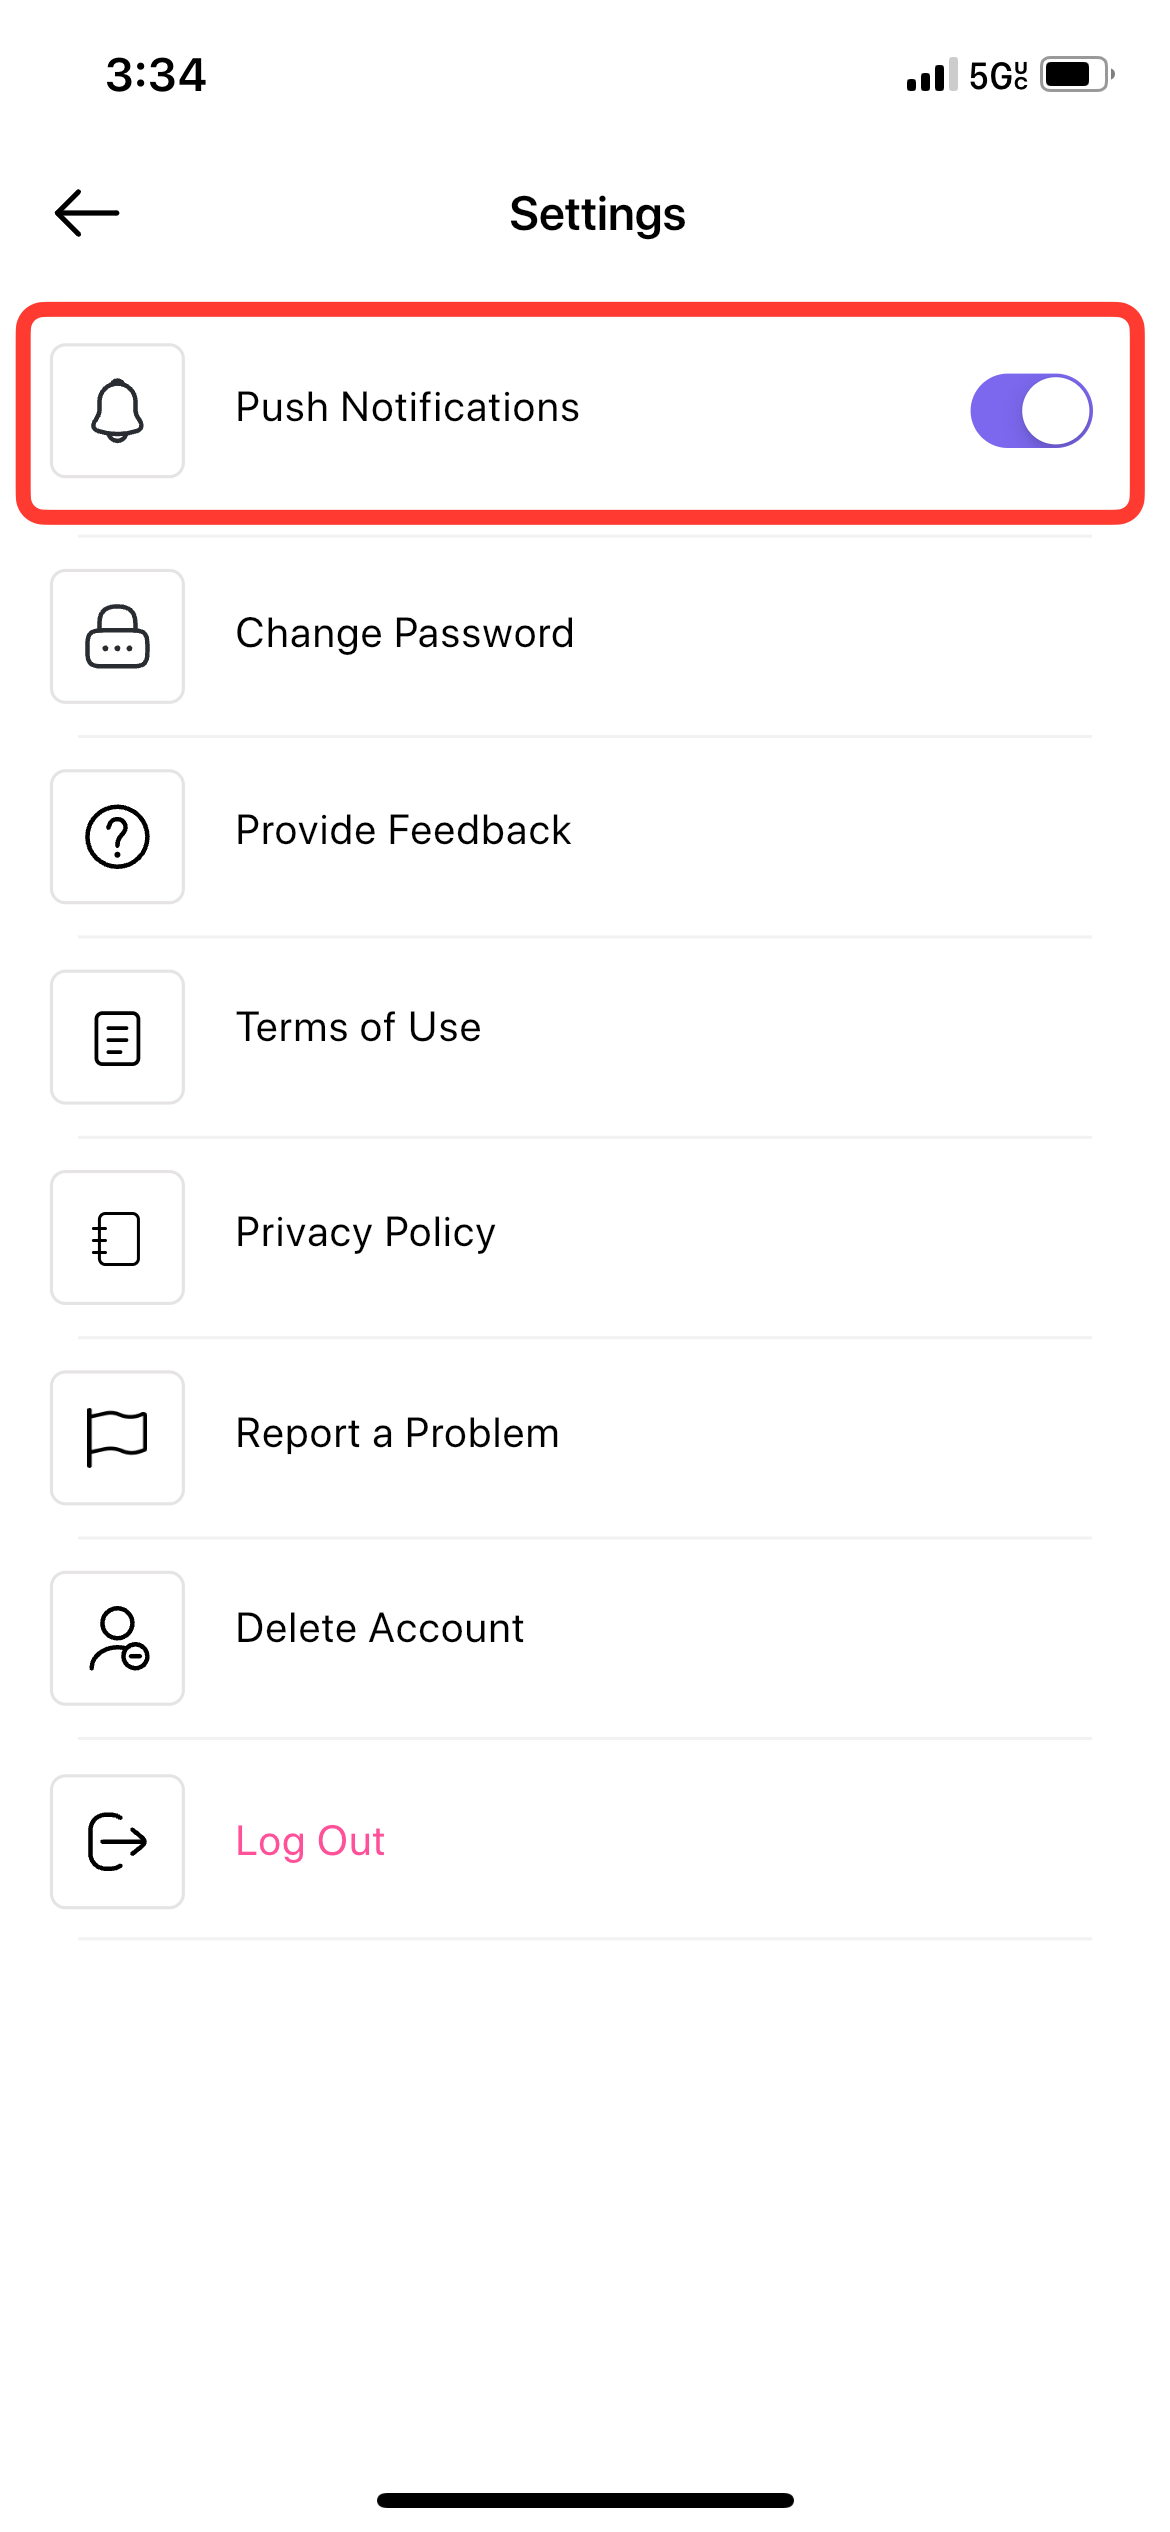Tap the battery status indicator
1170x2532 pixels.
1077,75
